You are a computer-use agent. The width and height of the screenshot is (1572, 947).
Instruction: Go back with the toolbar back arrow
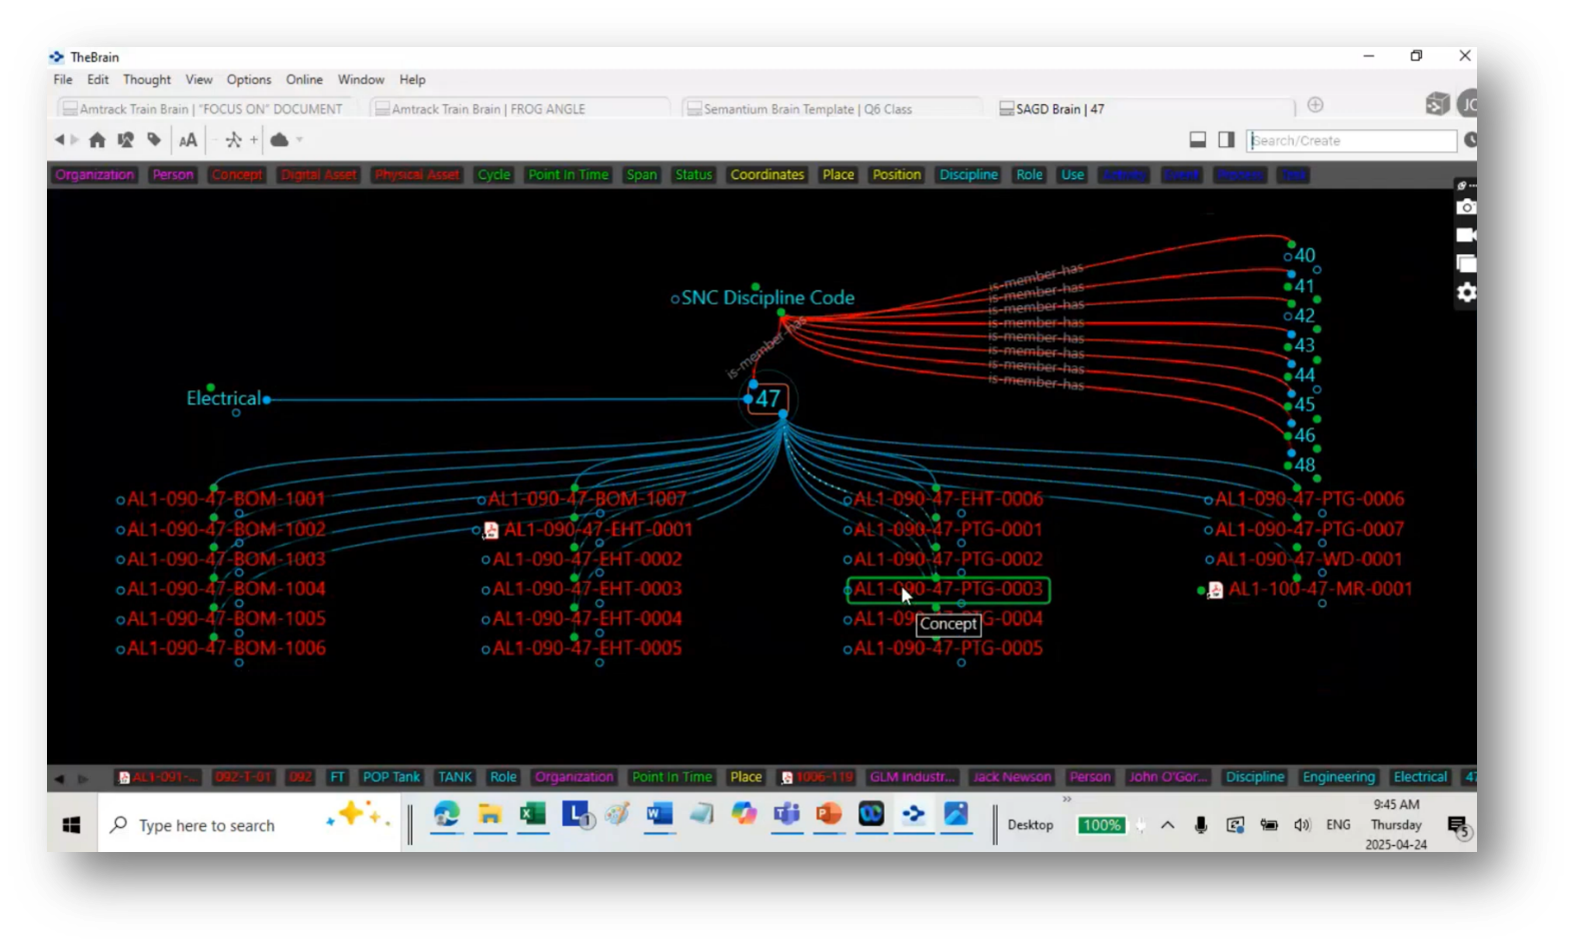[x=59, y=140]
